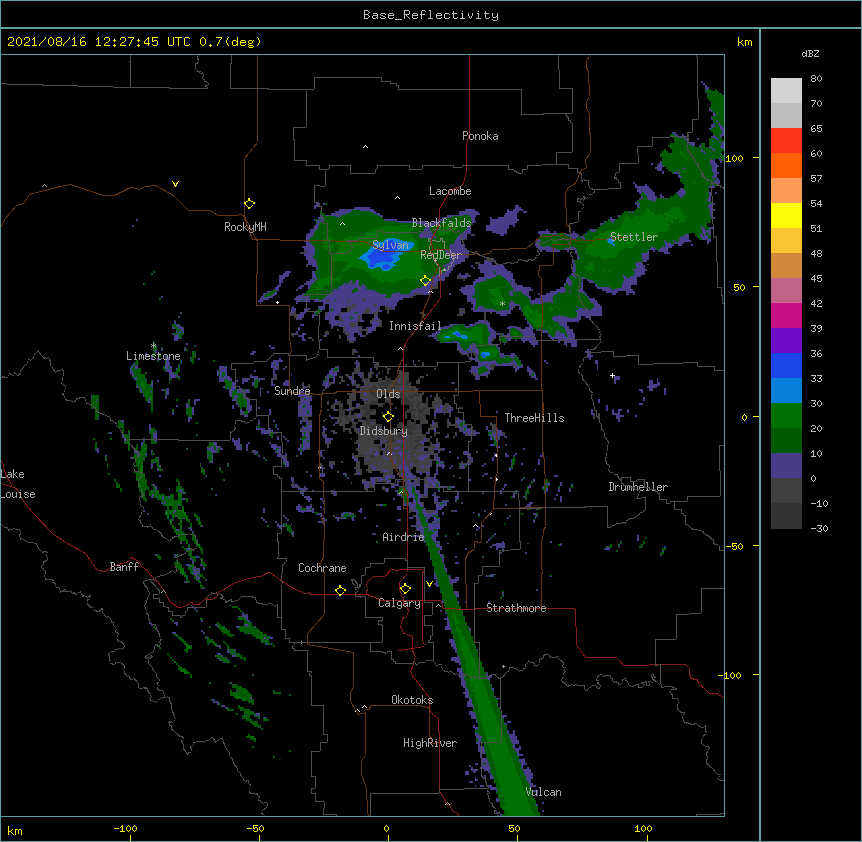Click the Lacombe label
The image size is (862, 842).
click(450, 191)
